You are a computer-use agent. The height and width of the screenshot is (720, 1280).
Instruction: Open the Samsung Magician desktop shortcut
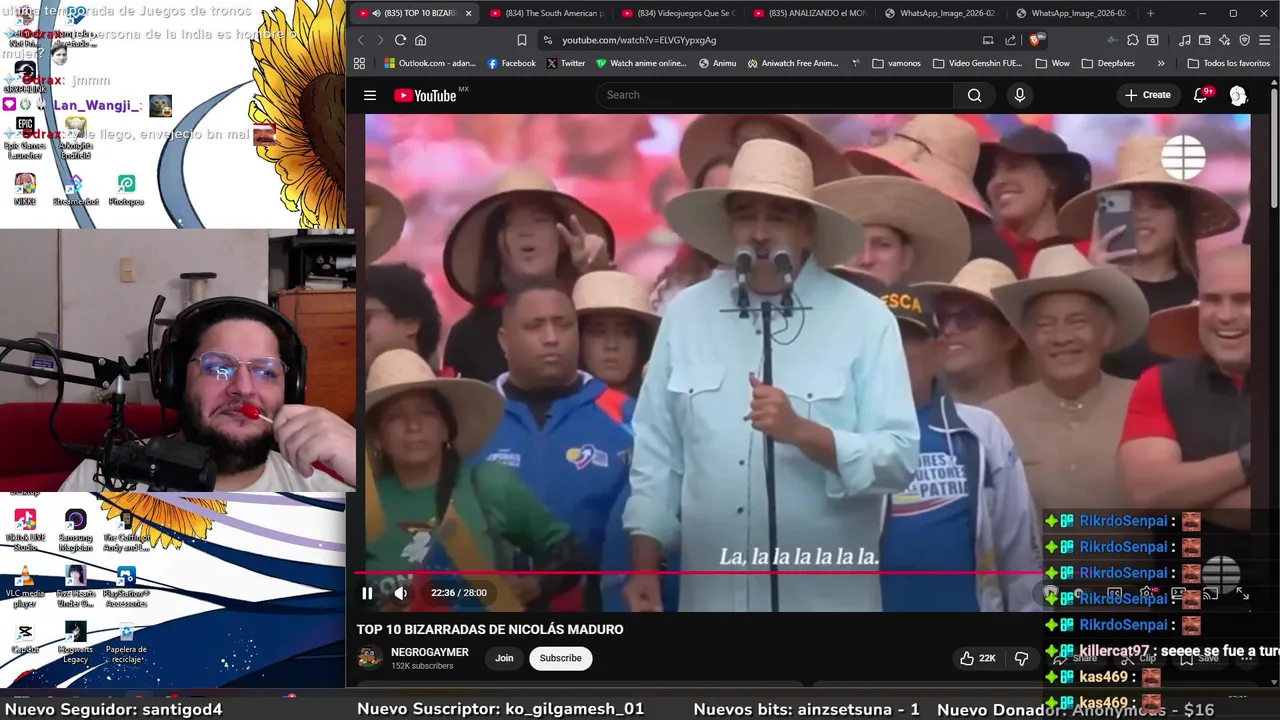(x=75, y=530)
